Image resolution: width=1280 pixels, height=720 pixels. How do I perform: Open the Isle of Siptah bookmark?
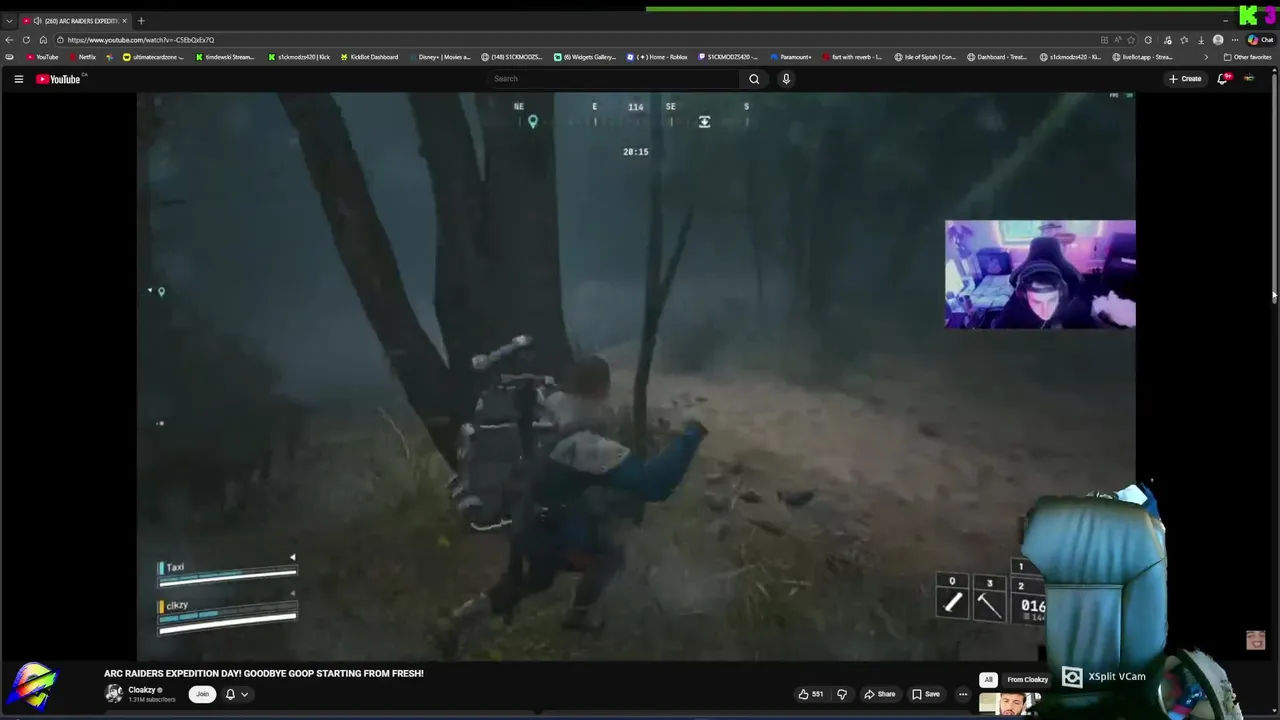coord(925,57)
